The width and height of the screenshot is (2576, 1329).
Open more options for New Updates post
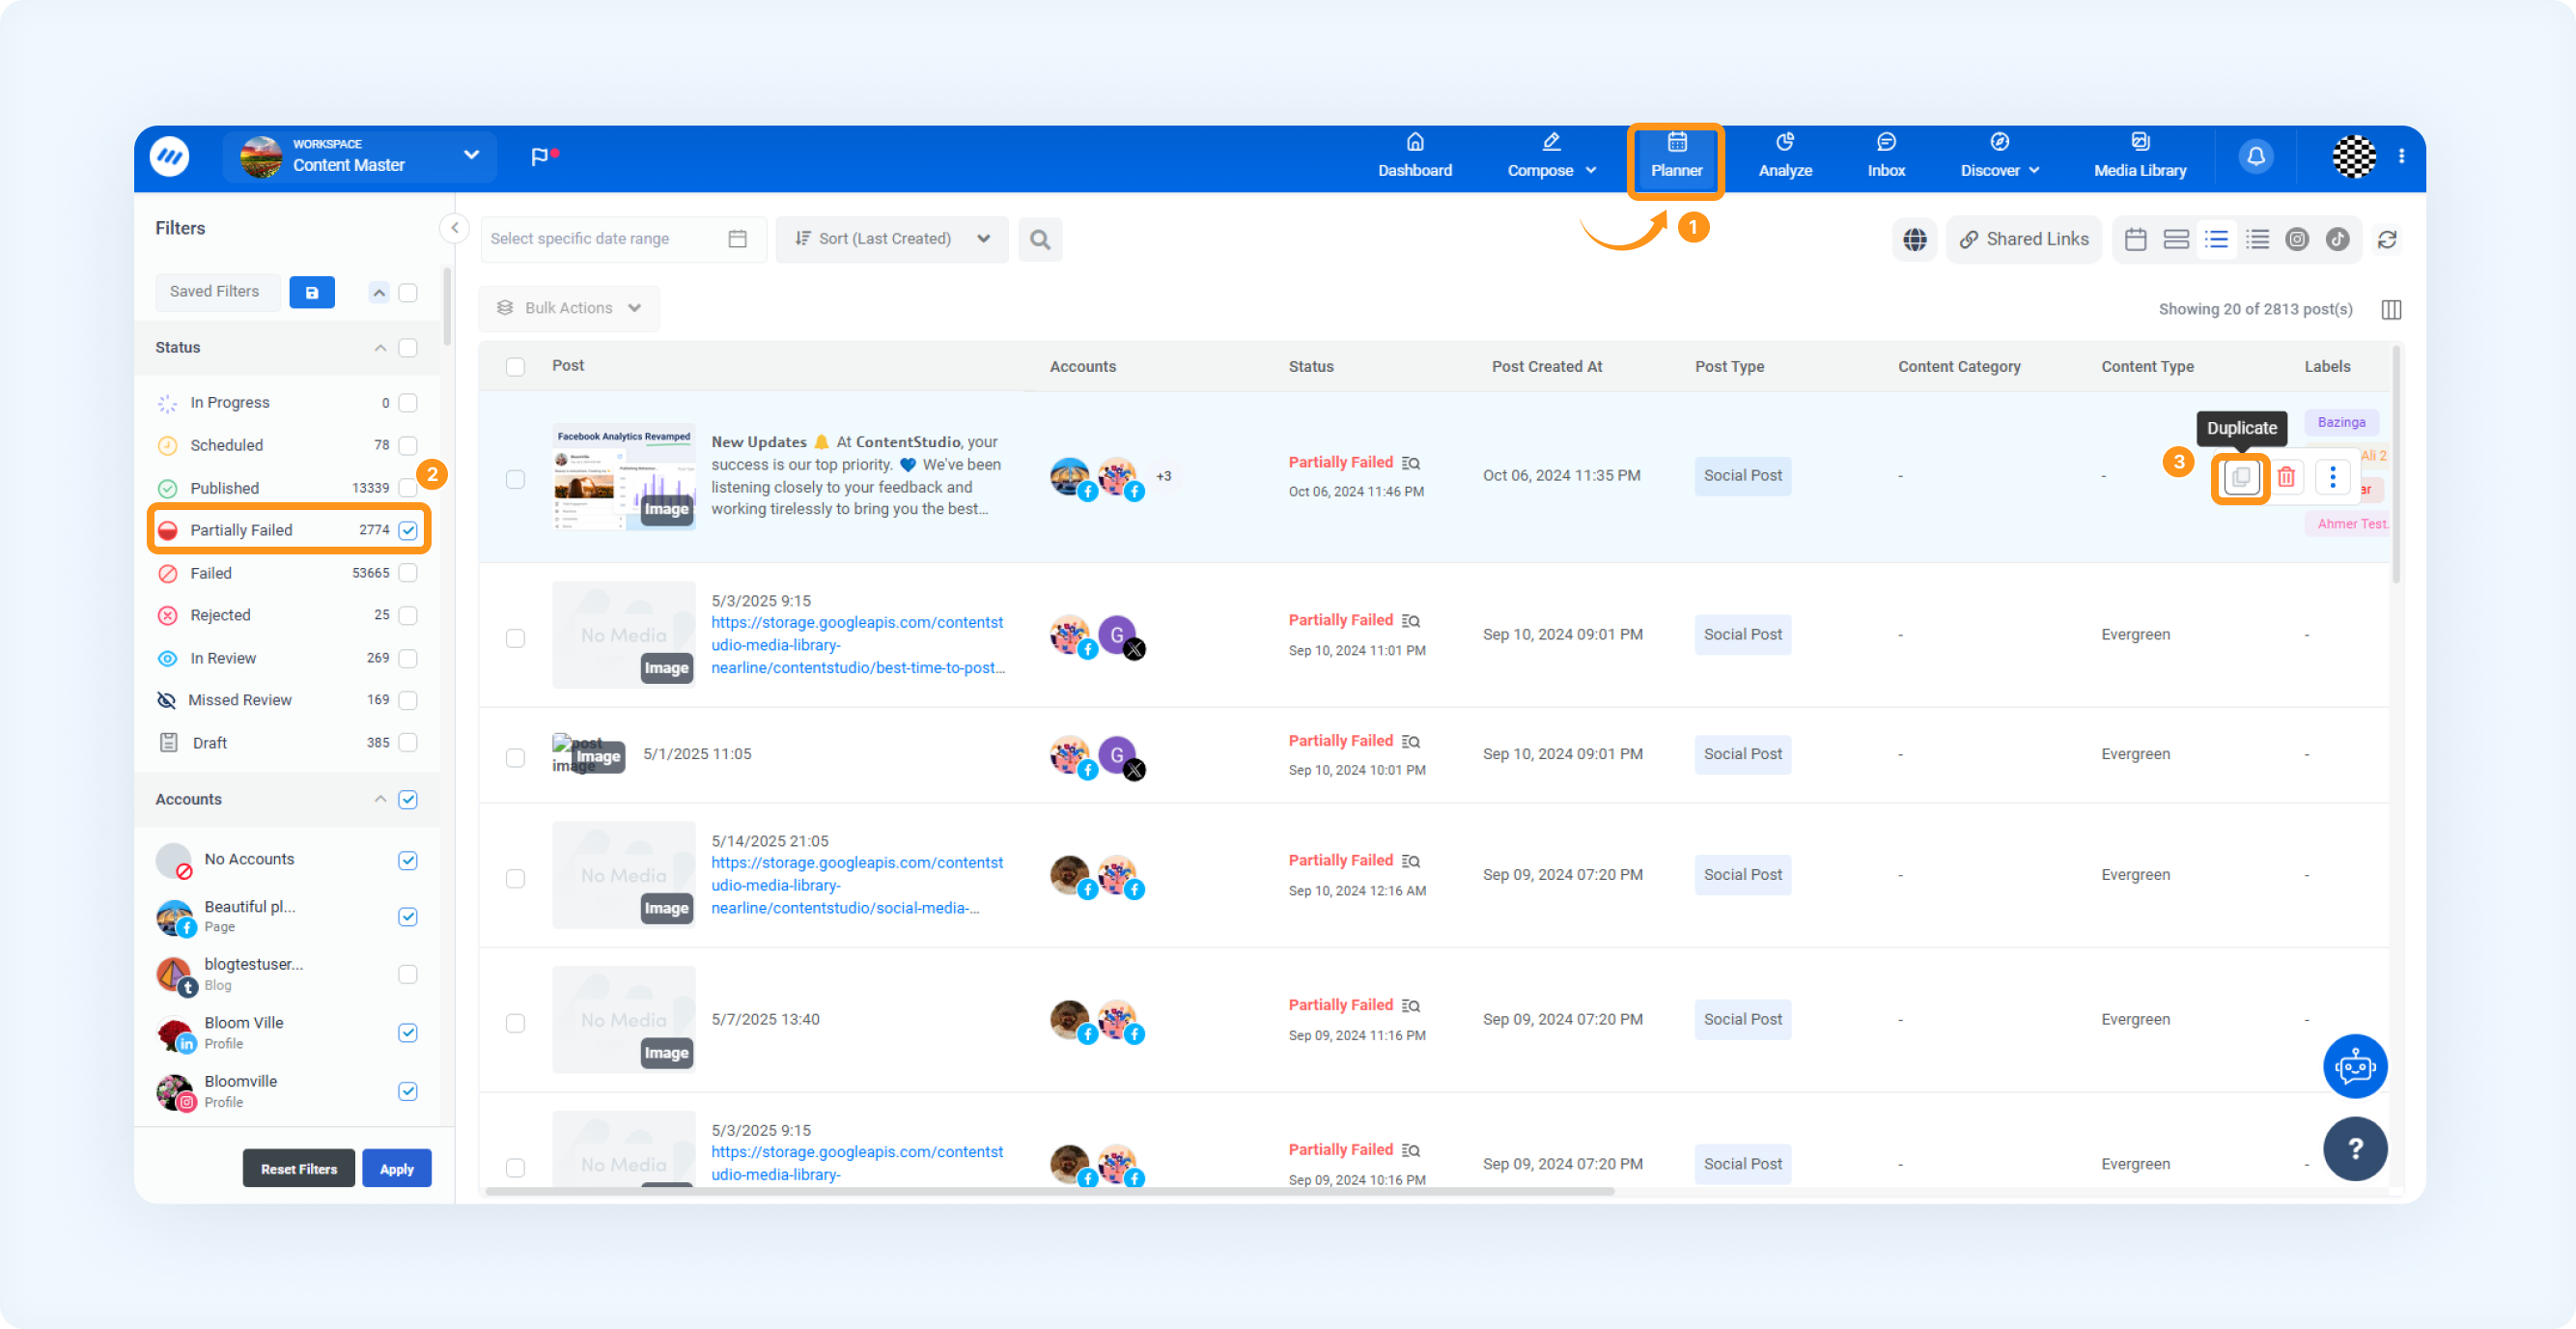click(2333, 477)
